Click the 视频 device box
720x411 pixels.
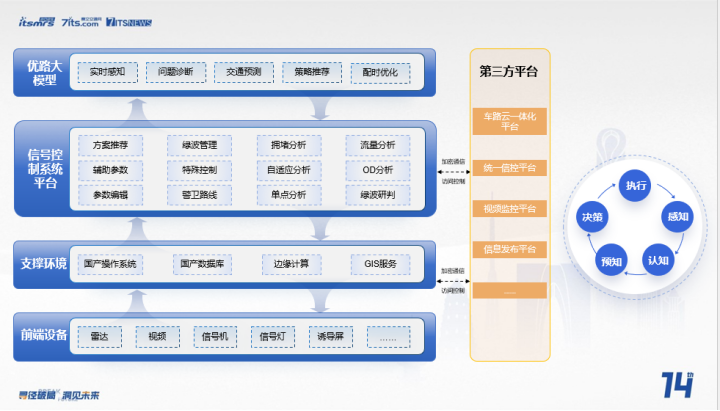[158, 337]
